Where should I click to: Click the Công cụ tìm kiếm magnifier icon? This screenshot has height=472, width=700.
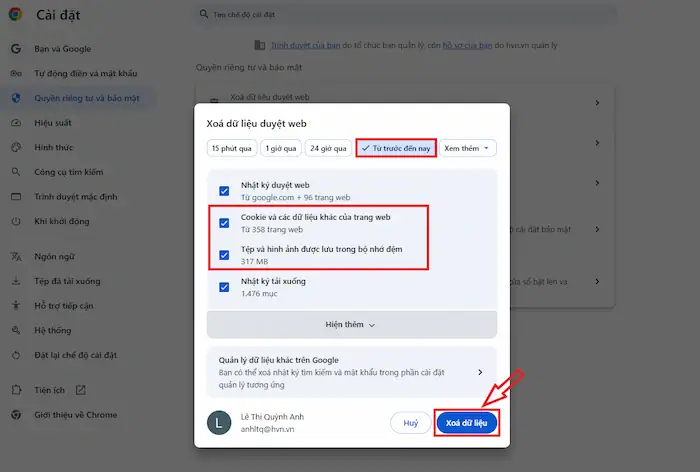(x=16, y=172)
